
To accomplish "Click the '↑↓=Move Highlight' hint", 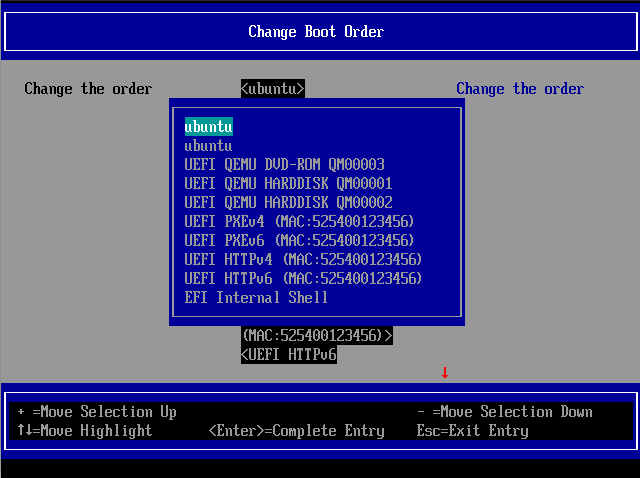I will click(x=84, y=430).
